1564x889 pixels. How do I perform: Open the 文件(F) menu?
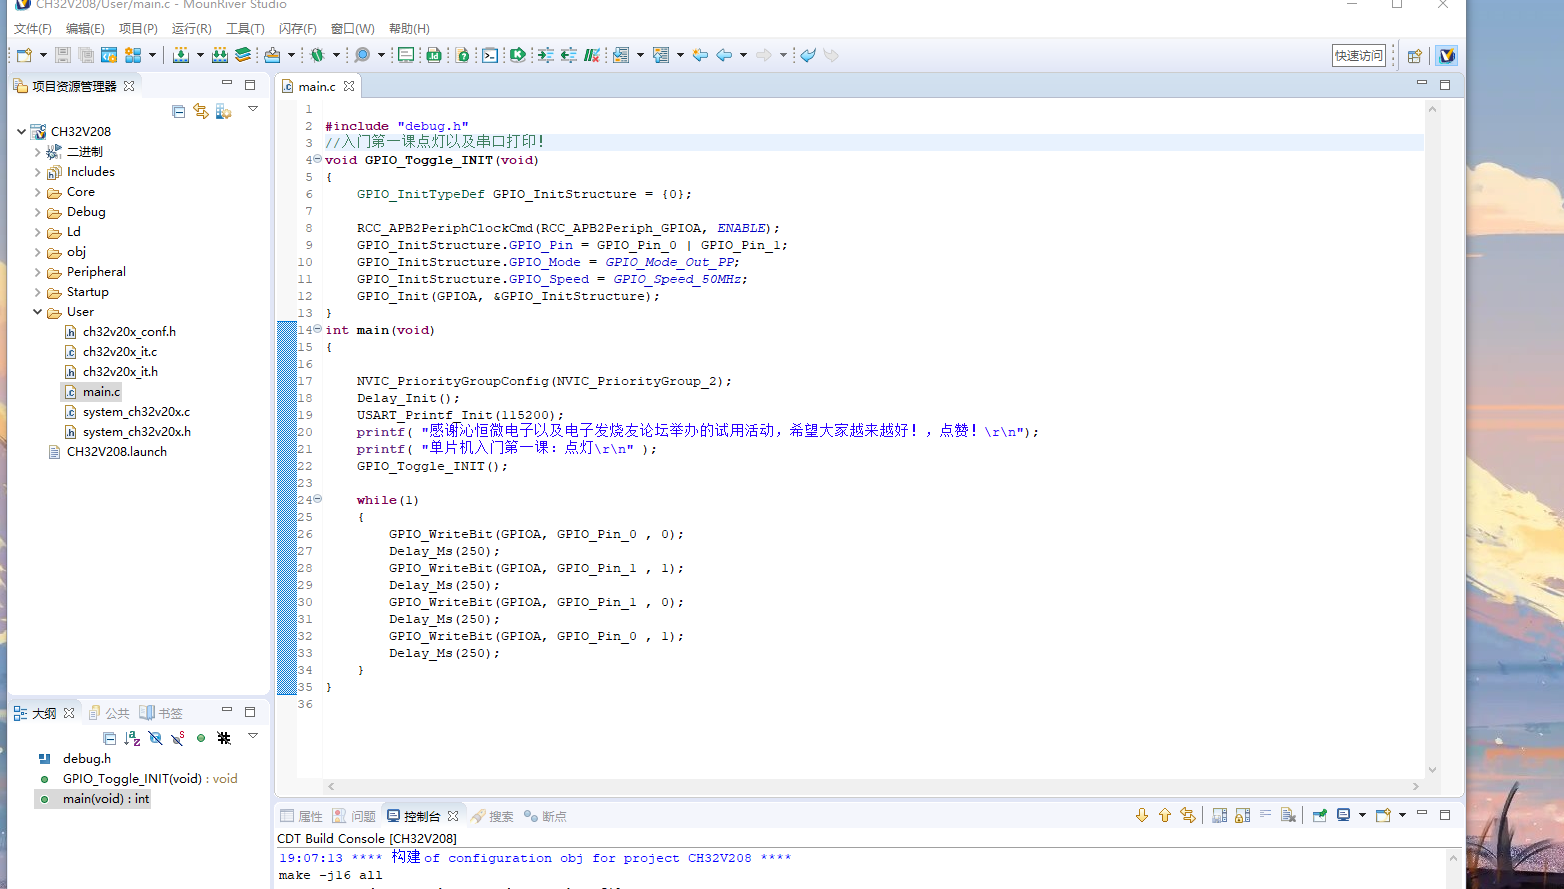32,28
